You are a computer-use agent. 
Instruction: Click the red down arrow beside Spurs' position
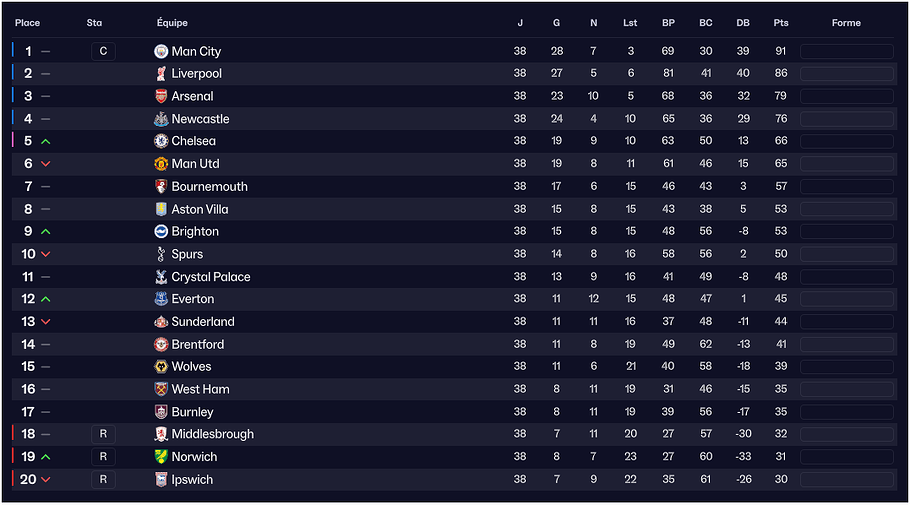click(46, 254)
